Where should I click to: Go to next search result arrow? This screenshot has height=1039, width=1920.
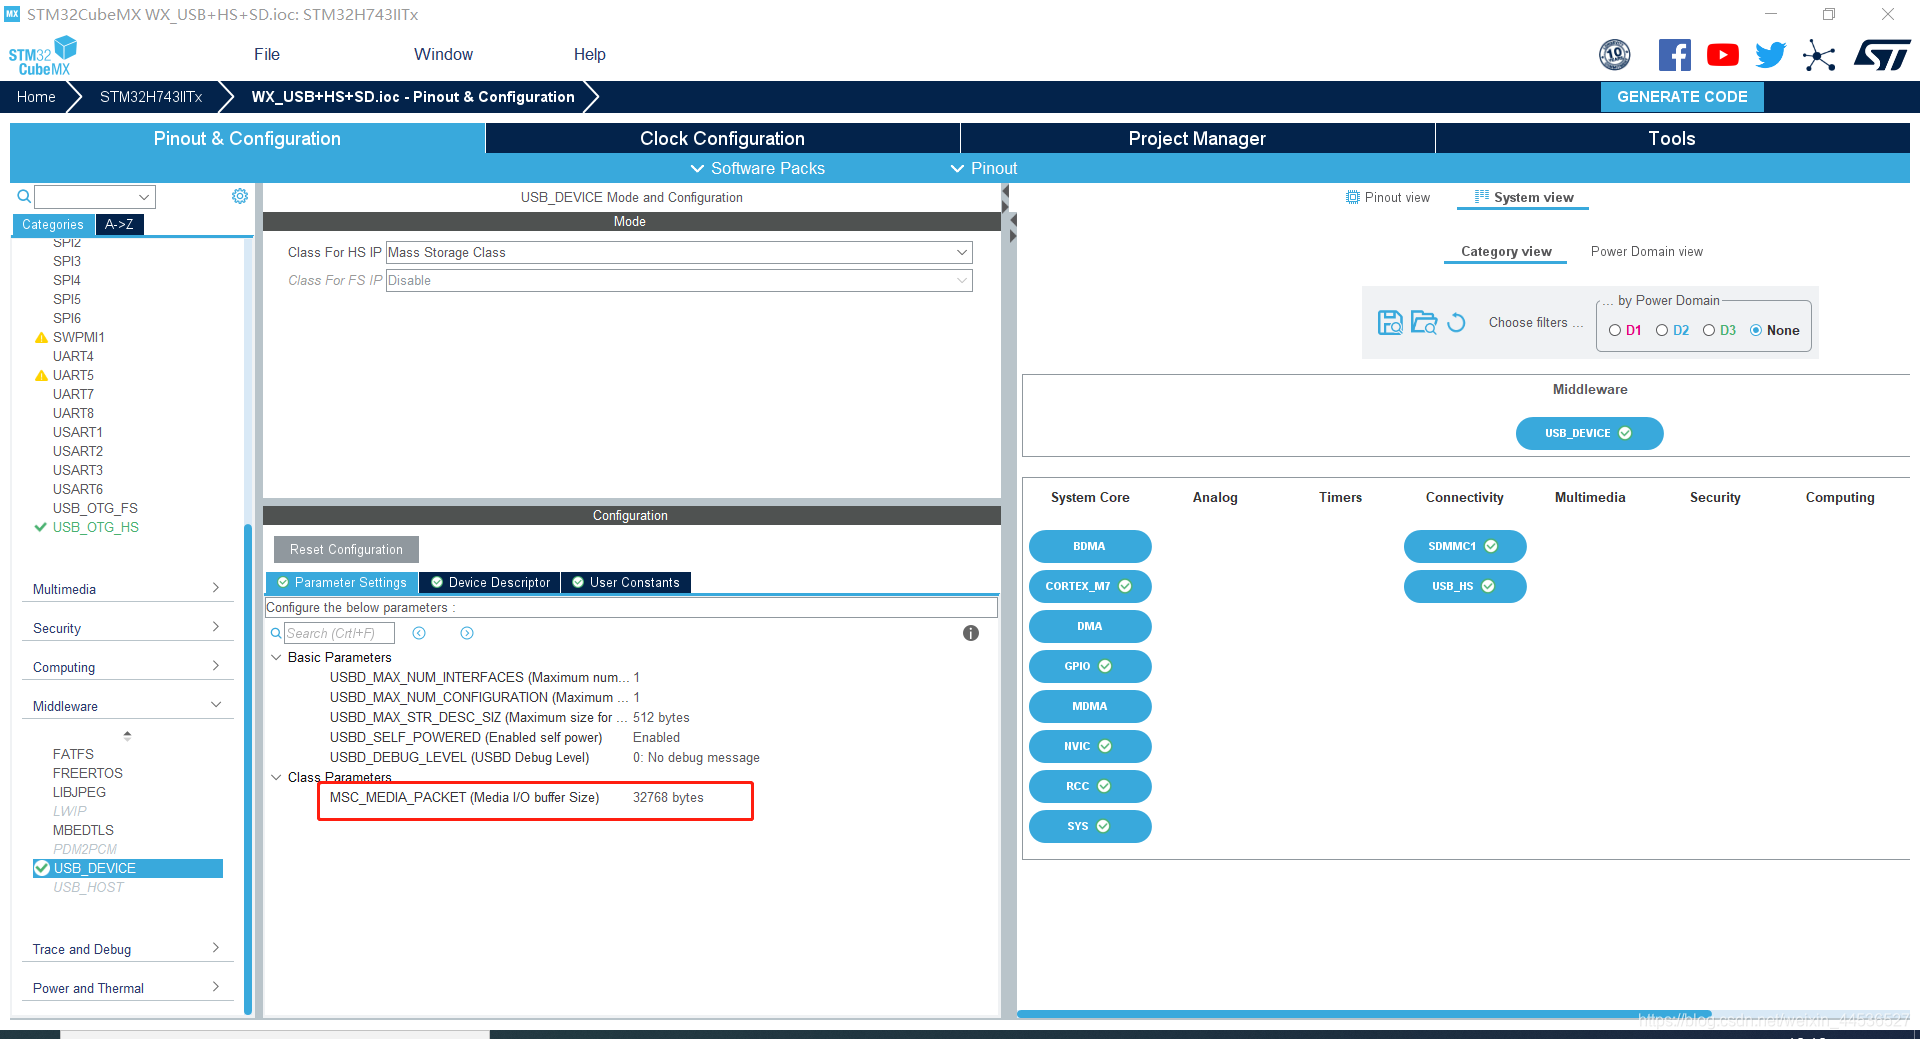click(467, 633)
